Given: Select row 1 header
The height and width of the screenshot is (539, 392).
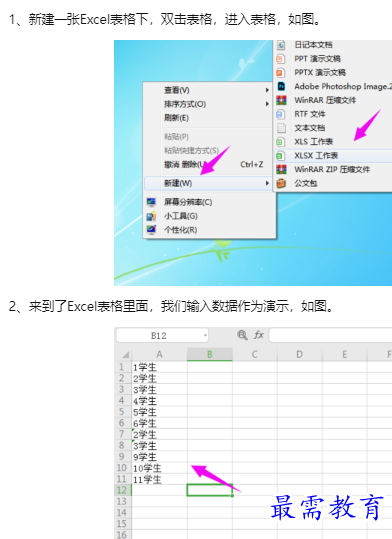Looking at the screenshot, I should click(123, 367).
